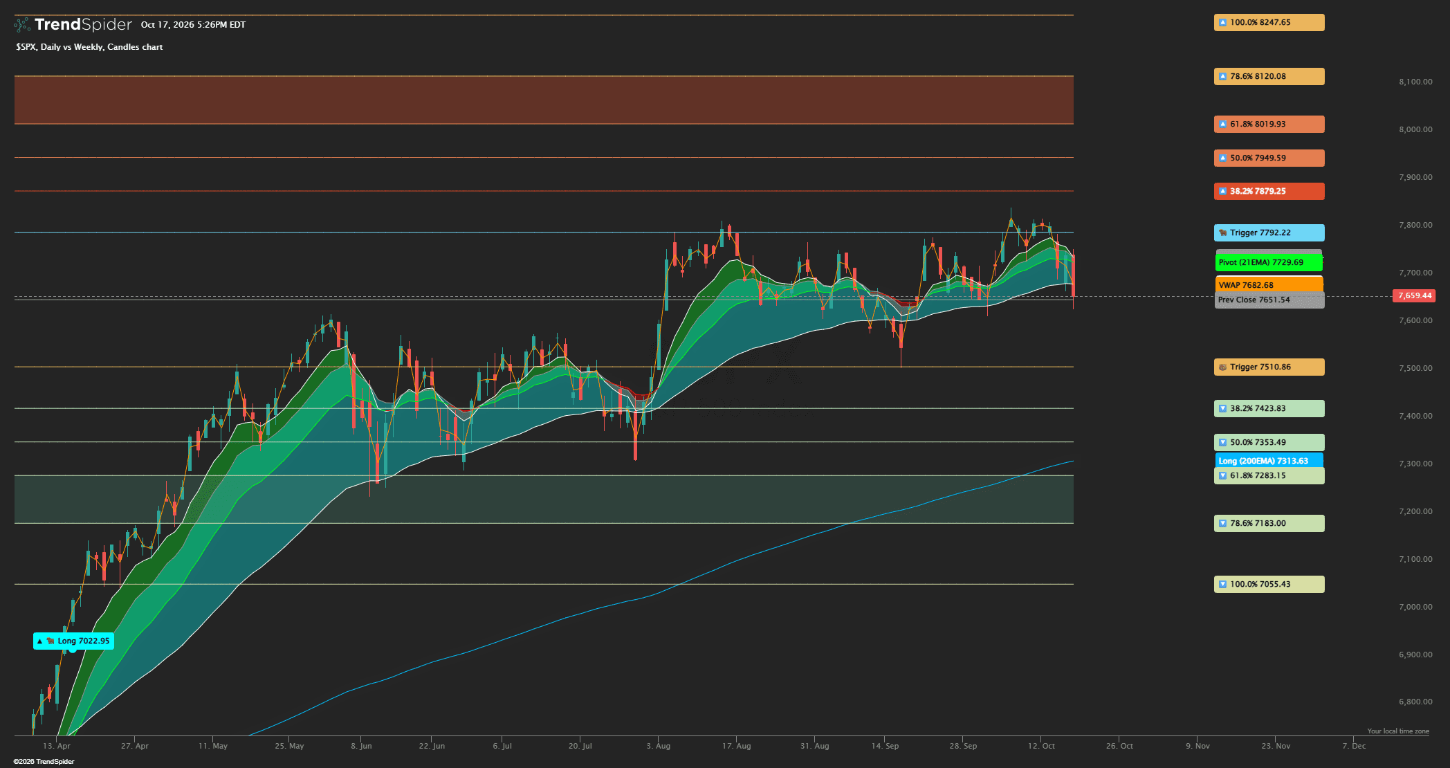This screenshot has height=768, width=1450.
Task: Select the Pivot (21EMA) 7729.69 label
Action: (x=1269, y=262)
